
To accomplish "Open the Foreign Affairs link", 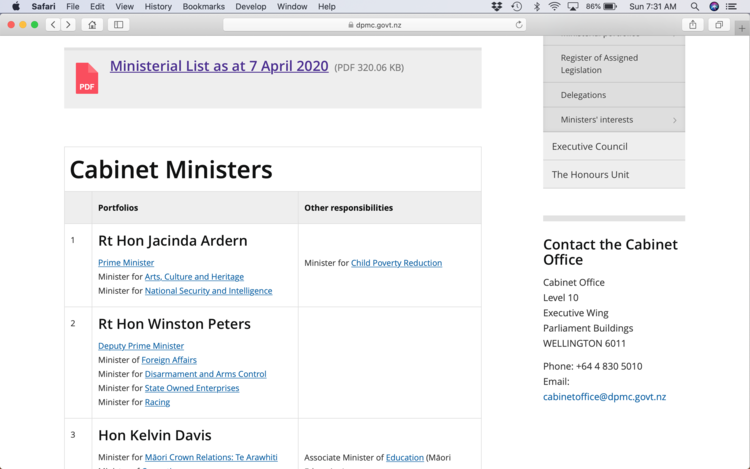I will coord(169,360).
